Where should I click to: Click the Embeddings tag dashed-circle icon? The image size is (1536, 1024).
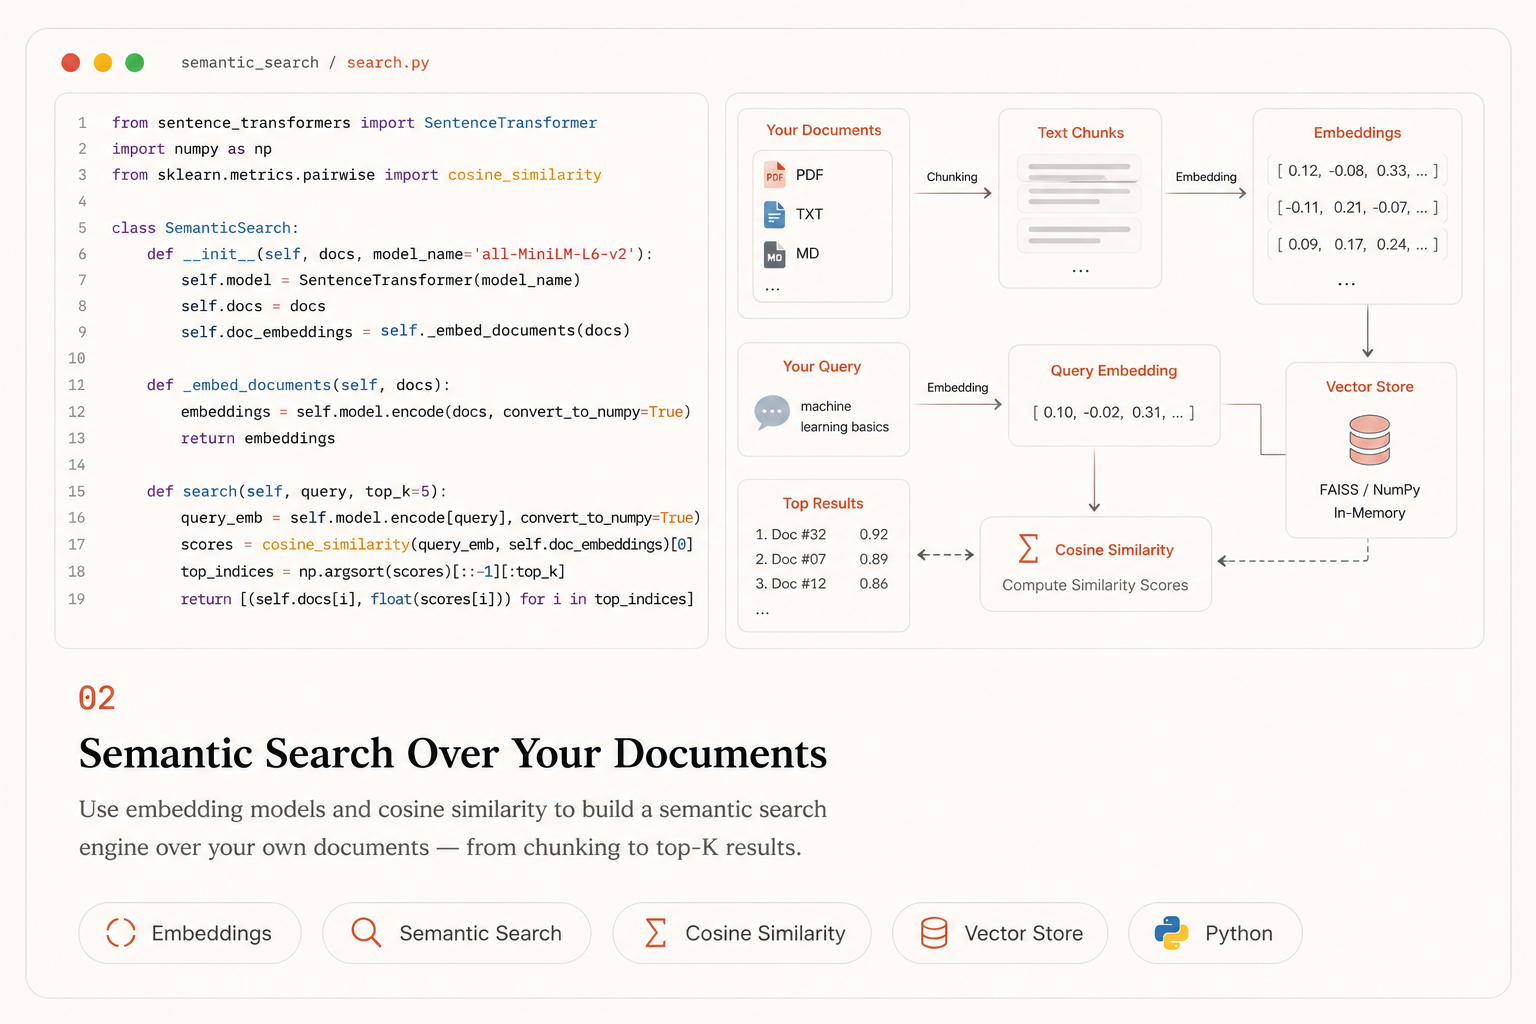pyautogui.click(x=121, y=933)
